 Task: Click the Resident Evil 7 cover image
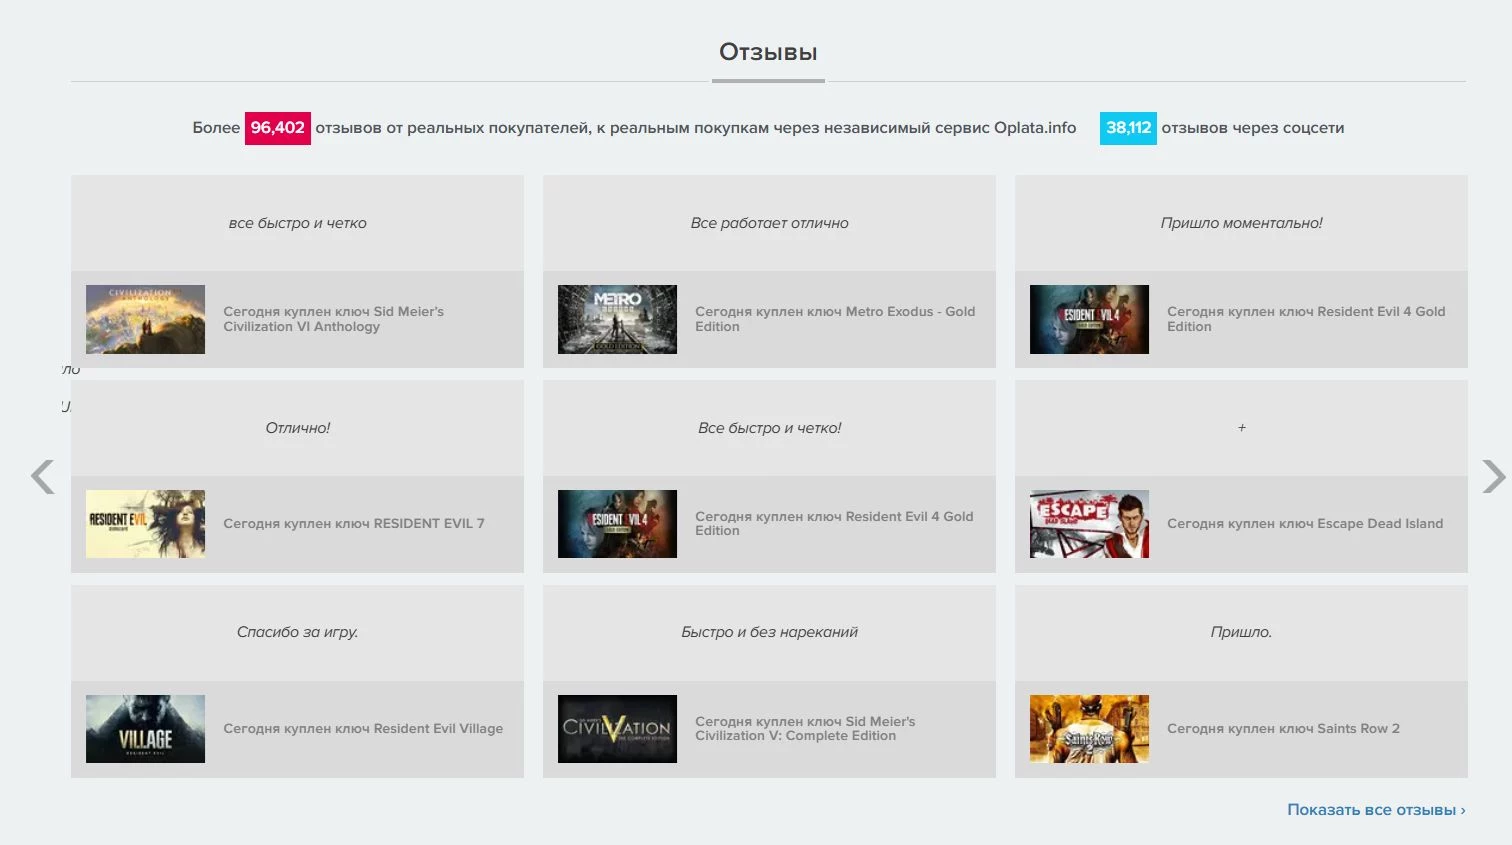point(145,524)
